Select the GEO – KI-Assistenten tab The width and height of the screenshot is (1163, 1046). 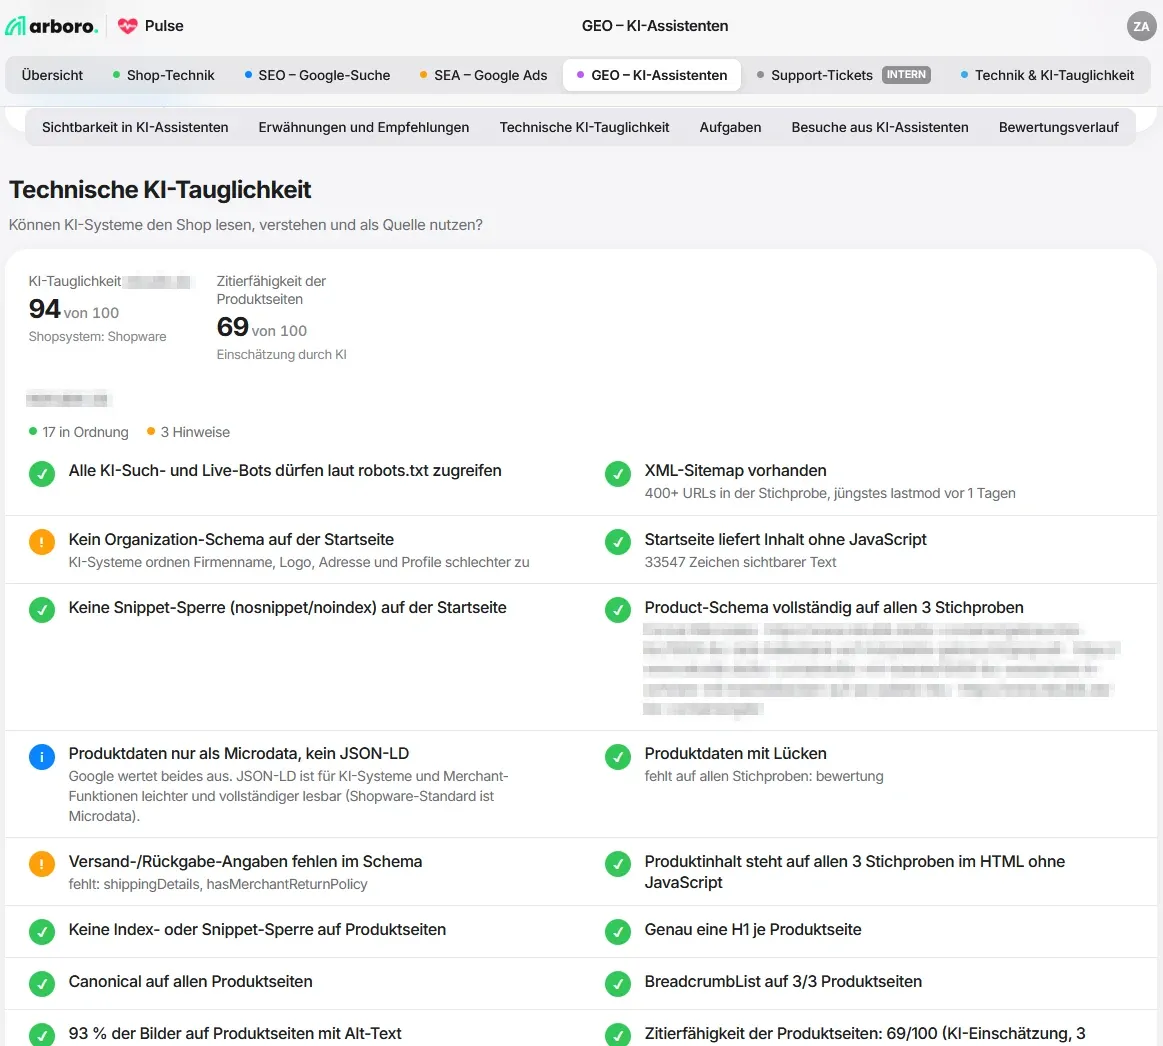(652, 75)
